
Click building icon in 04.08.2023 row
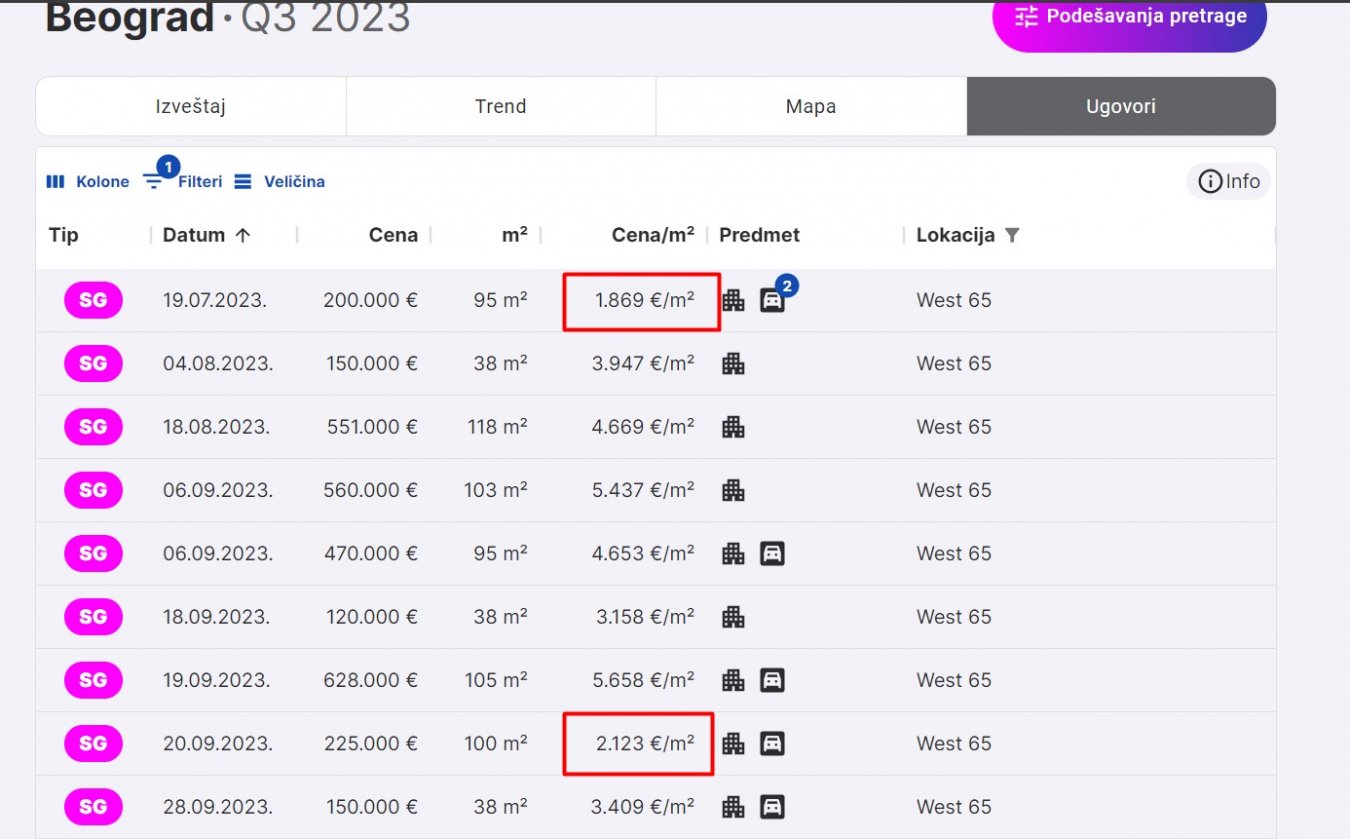733,363
